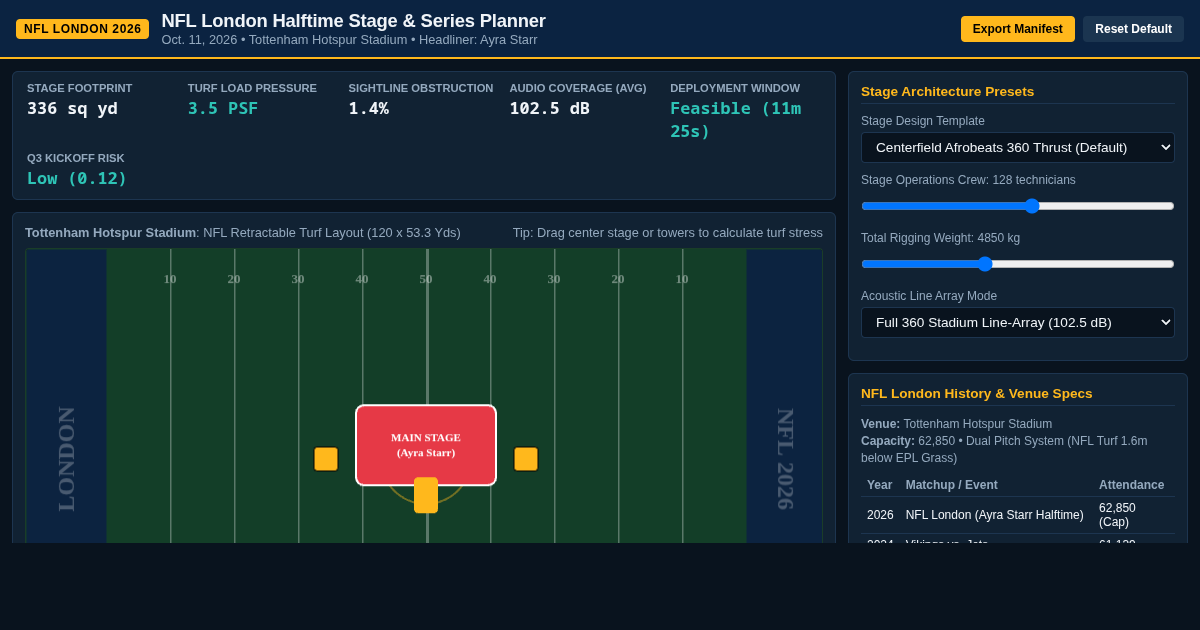
Task: Click the Year column header
Action: coord(880,485)
